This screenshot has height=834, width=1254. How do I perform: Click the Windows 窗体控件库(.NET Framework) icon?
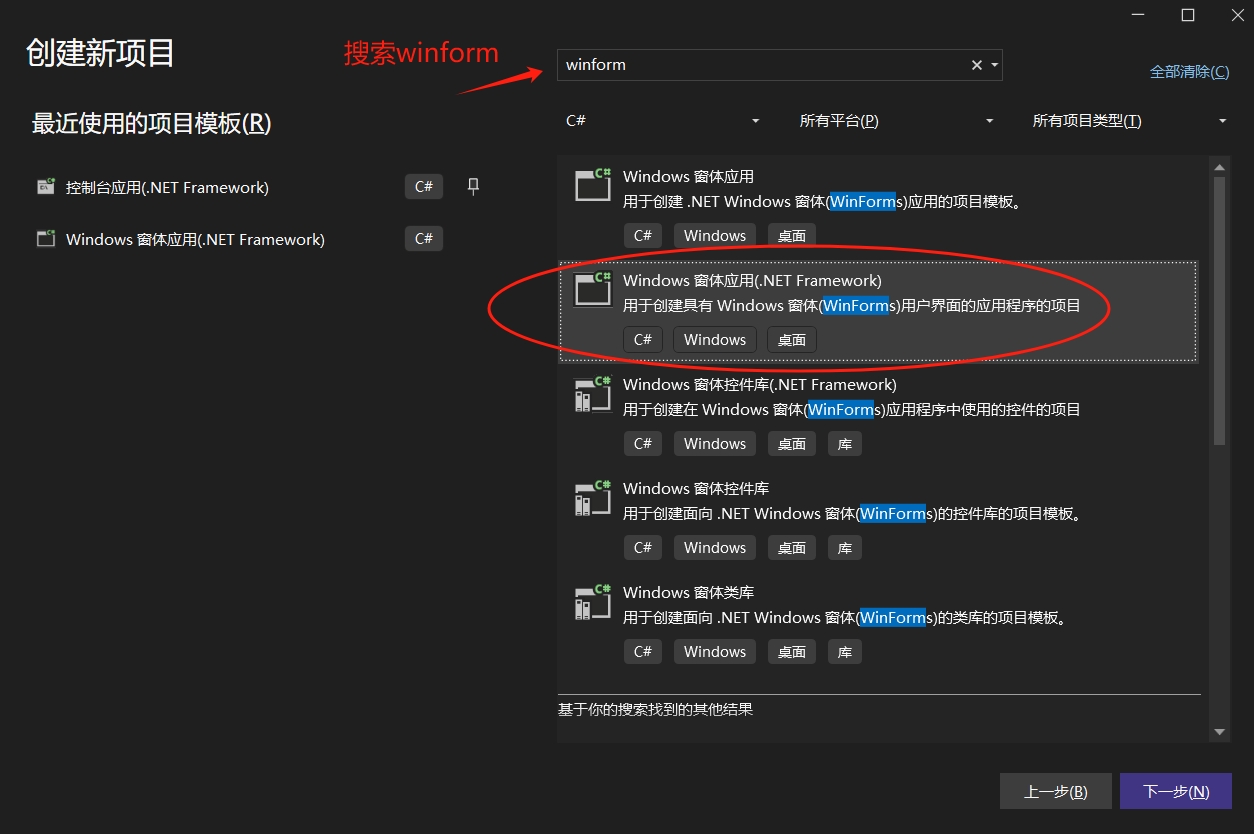pyautogui.click(x=592, y=394)
